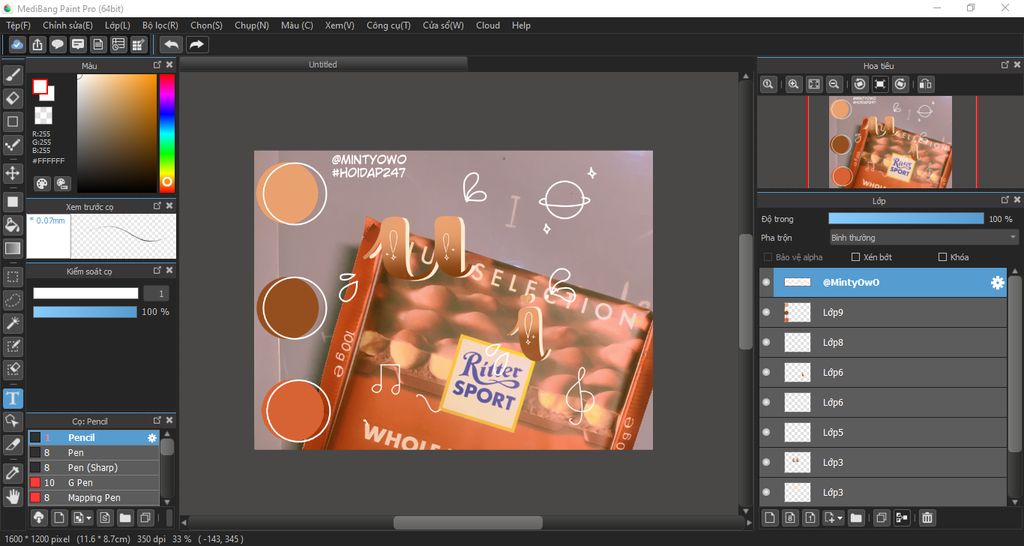Open the Tệp(F) menu
Screen dimensions: 1024x546
pyautogui.click(x=18, y=25)
